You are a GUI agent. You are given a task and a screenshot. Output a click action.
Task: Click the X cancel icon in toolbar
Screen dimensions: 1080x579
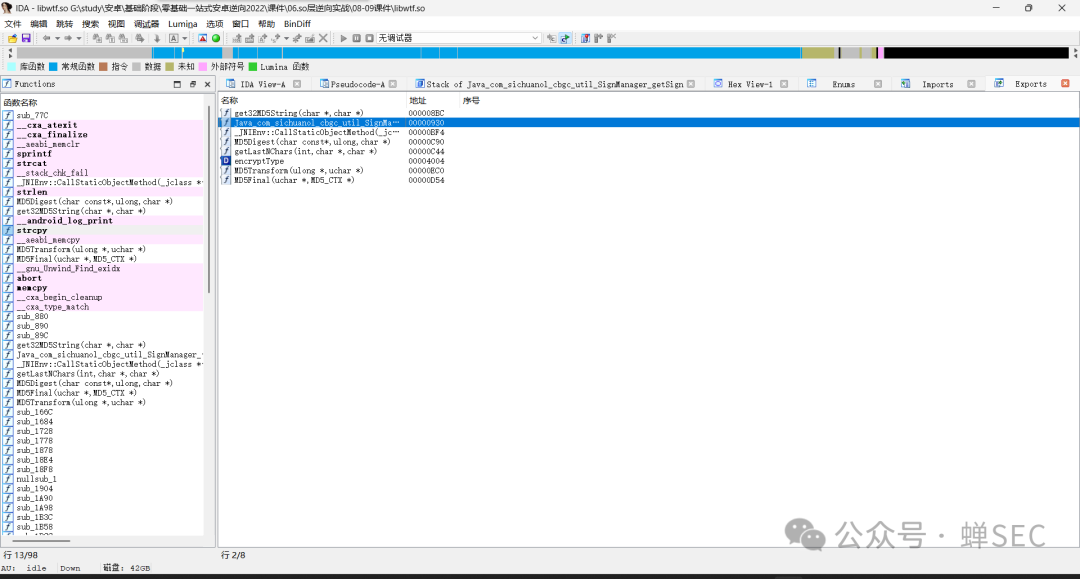click(x=323, y=39)
